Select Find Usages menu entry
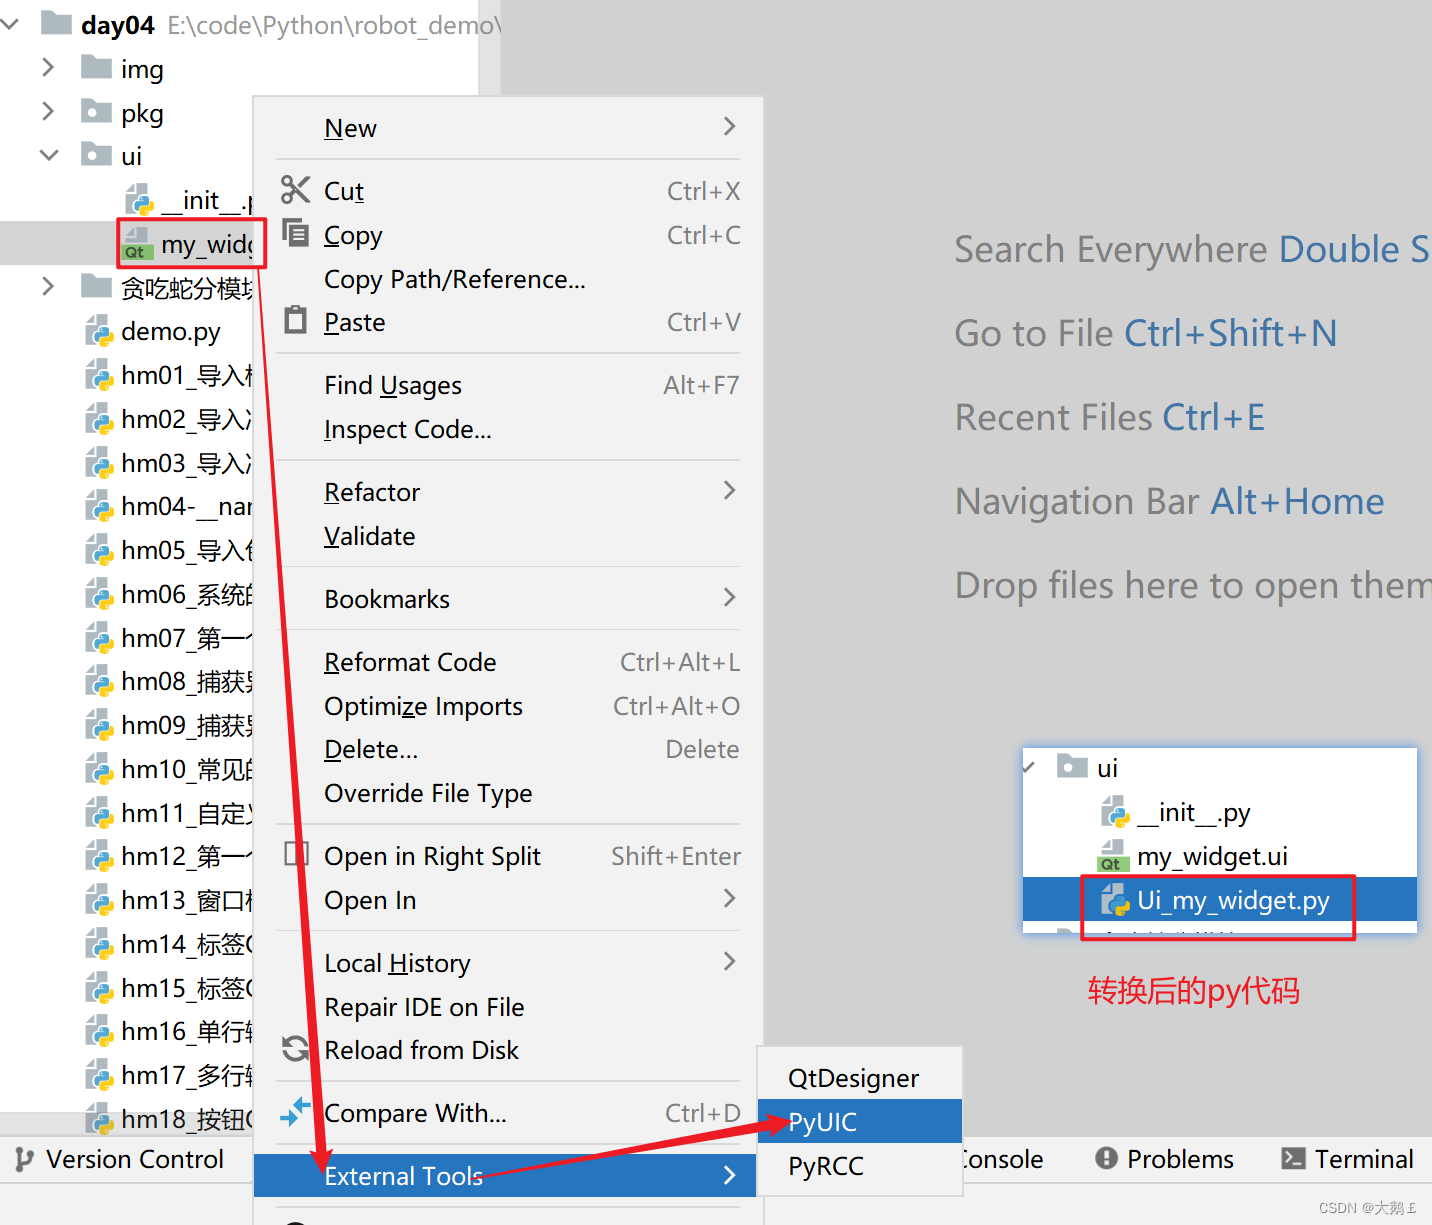The height and width of the screenshot is (1225, 1432). [508, 385]
